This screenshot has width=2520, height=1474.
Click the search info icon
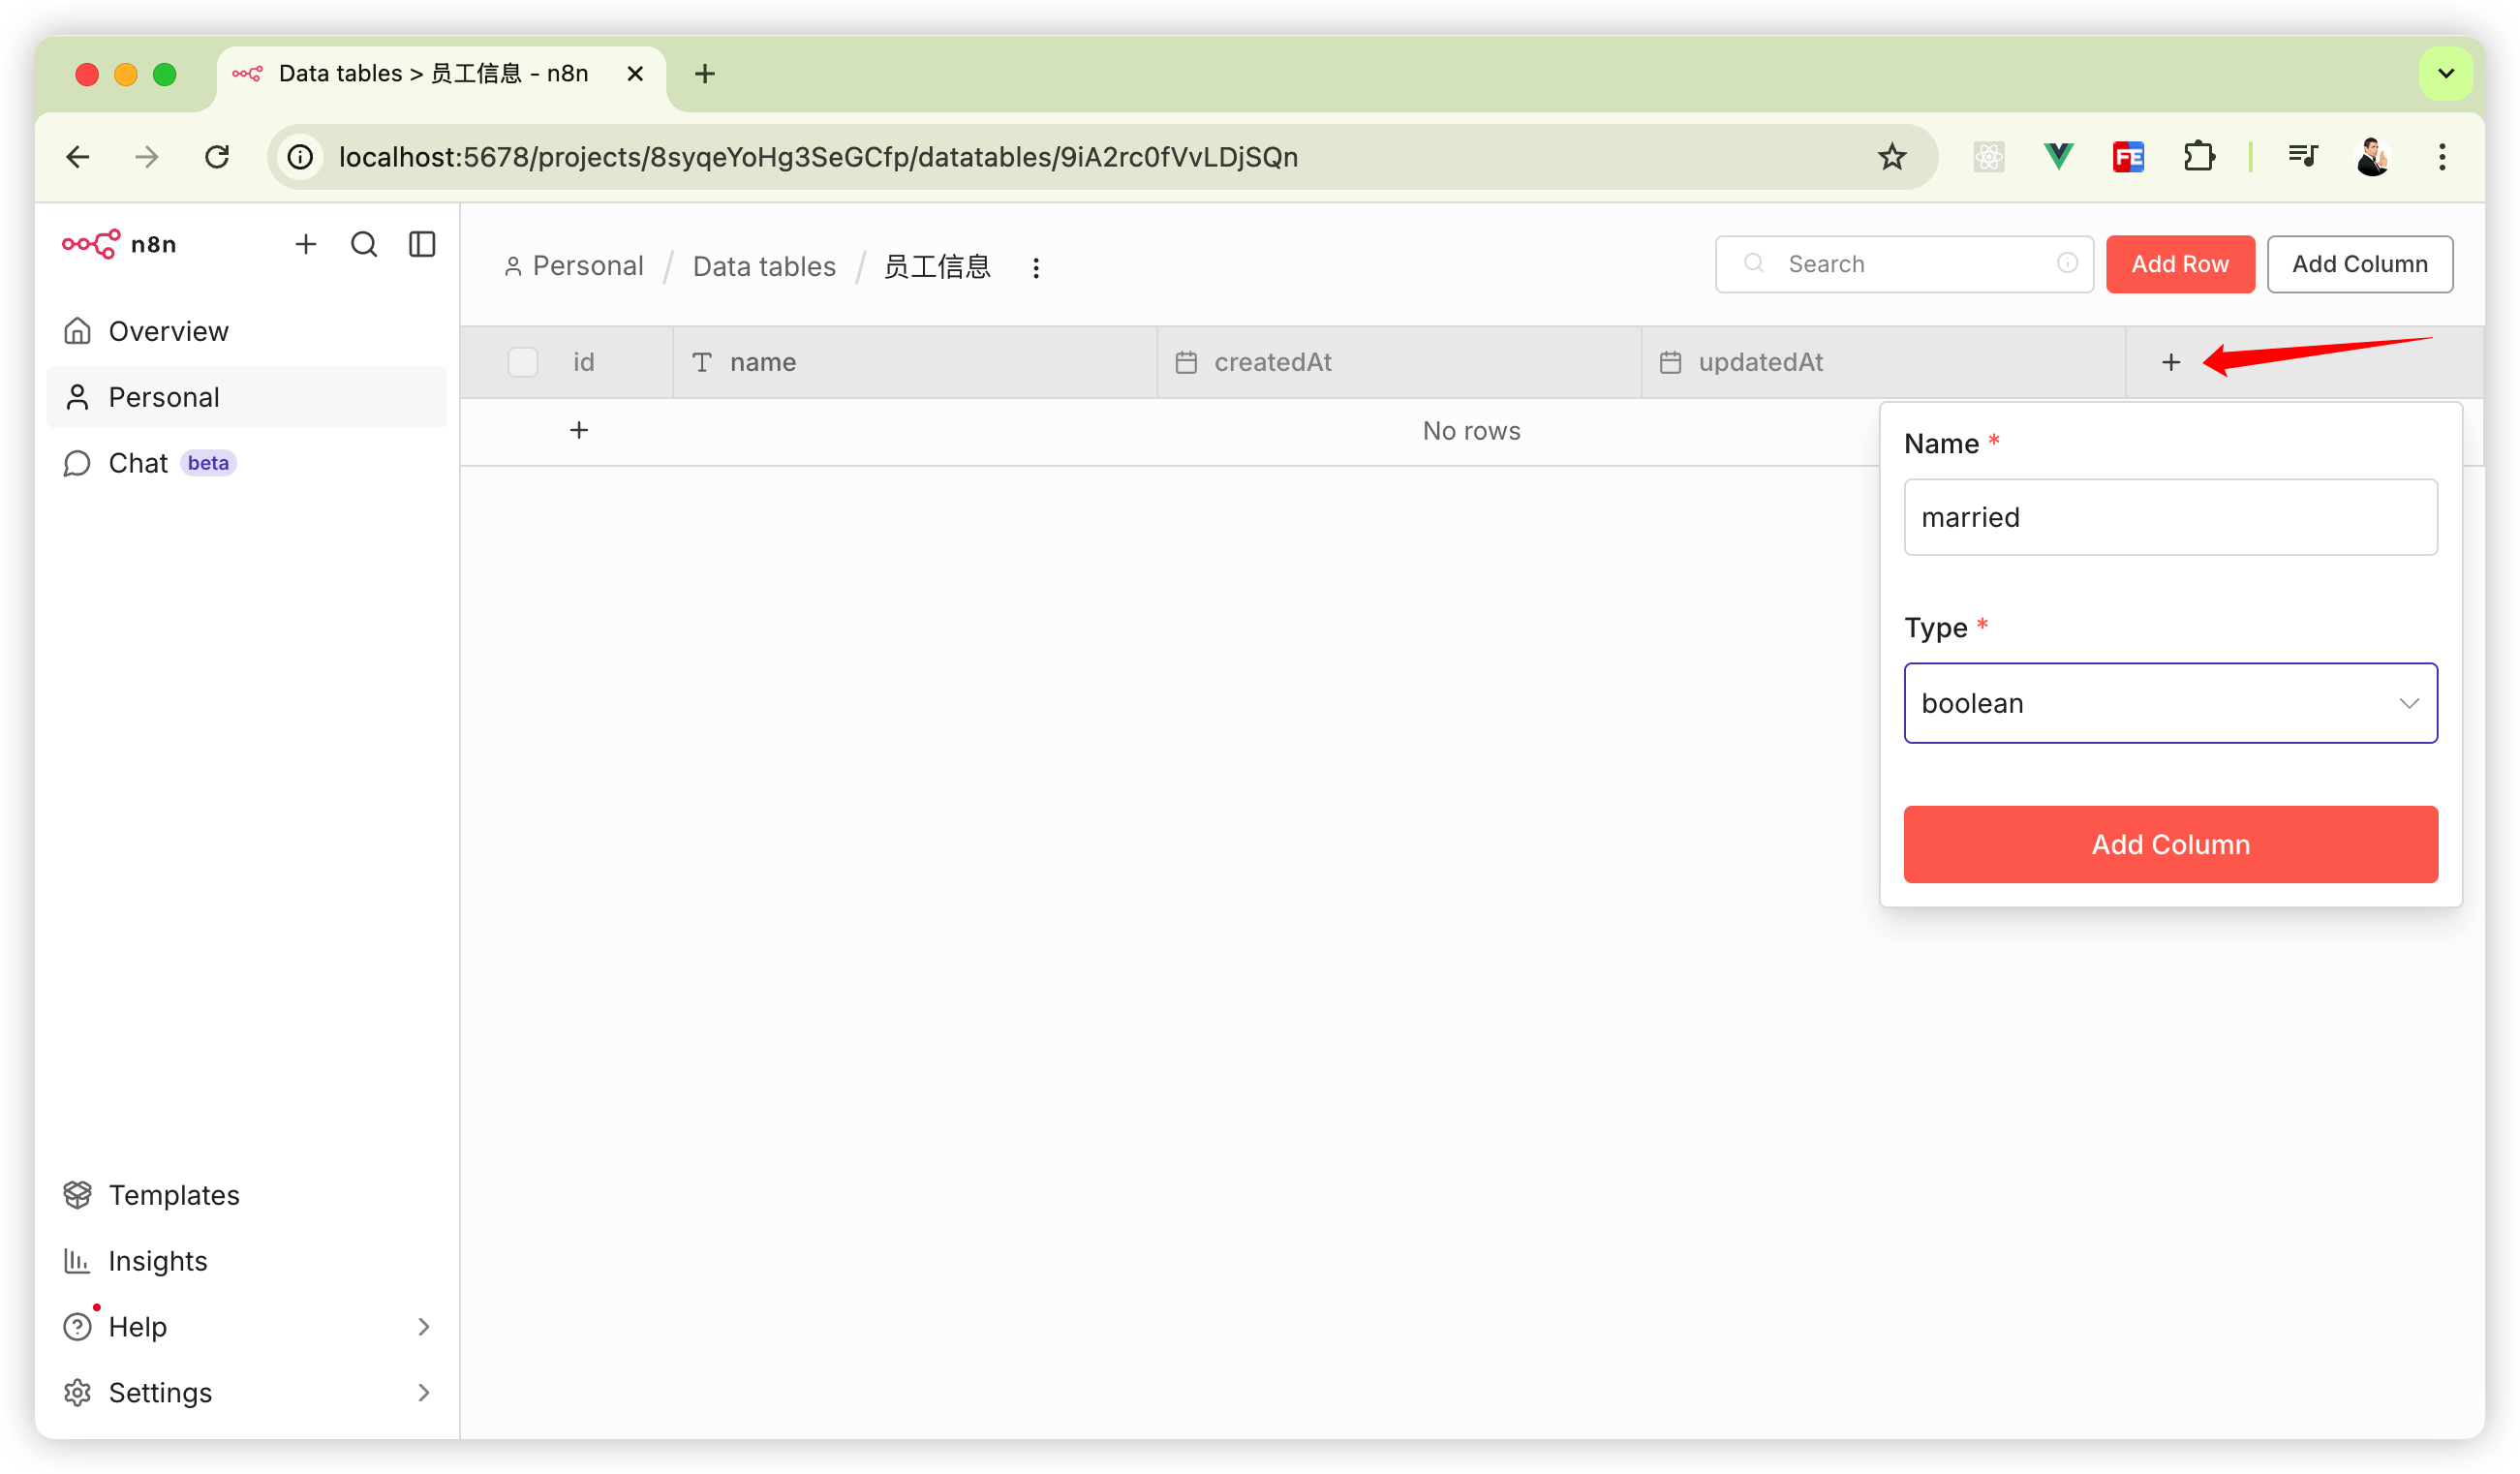pyautogui.click(x=2067, y=263)
